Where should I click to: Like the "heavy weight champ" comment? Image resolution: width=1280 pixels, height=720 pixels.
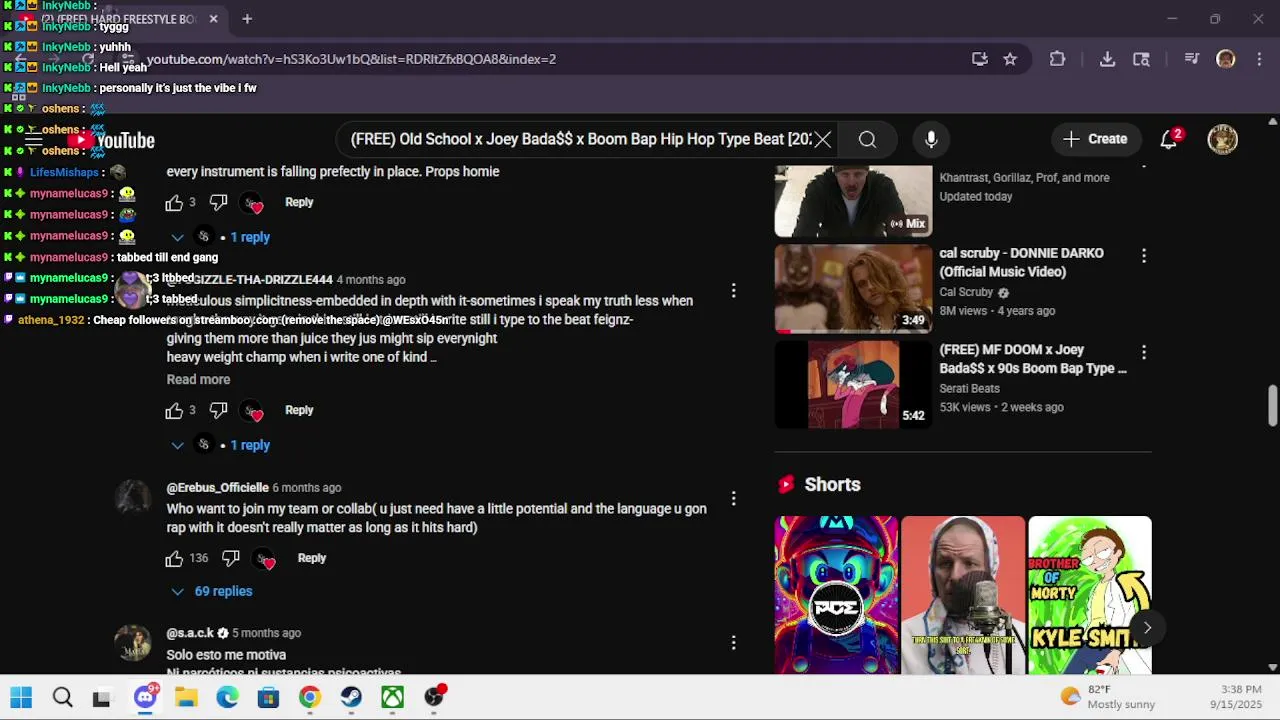click(x=174, y=411)
